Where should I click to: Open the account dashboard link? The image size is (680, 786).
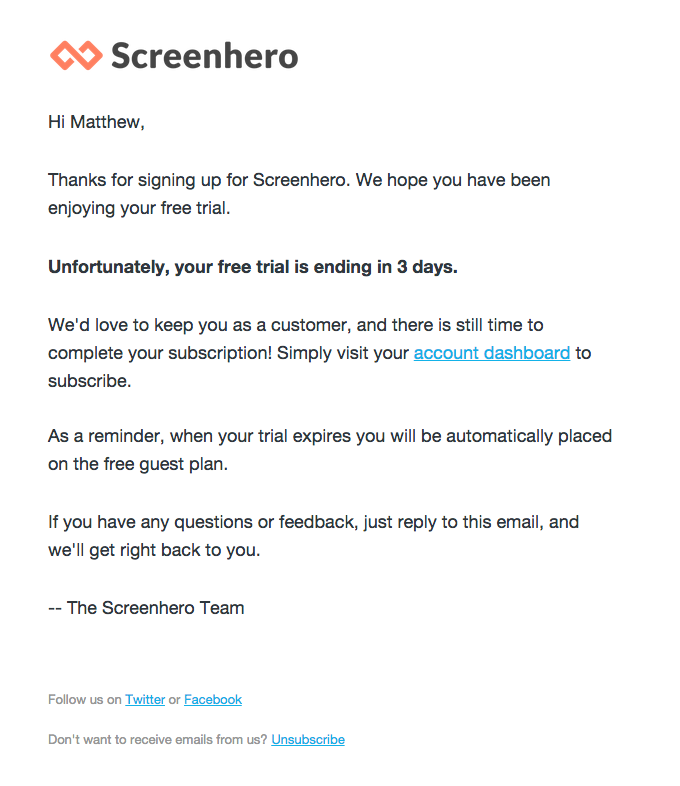[491, 353]
